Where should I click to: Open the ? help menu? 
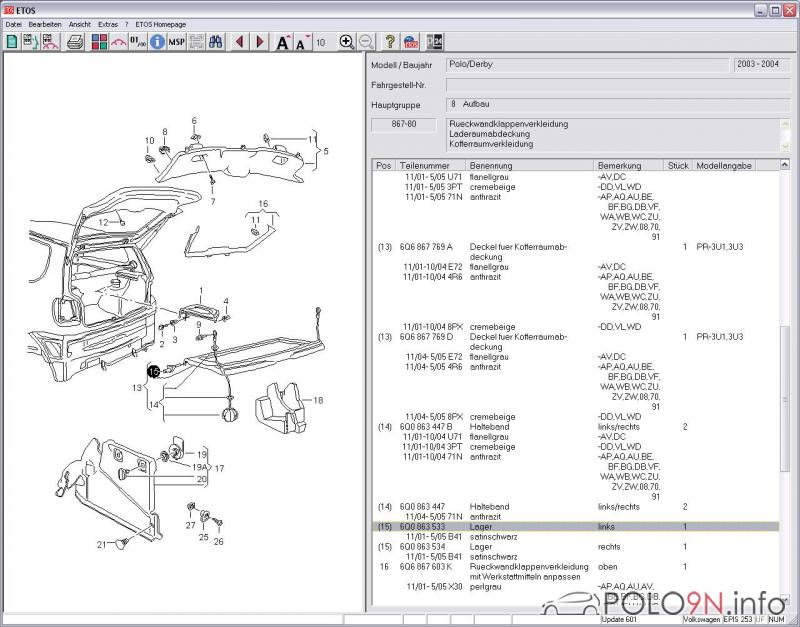coord(127,24)
